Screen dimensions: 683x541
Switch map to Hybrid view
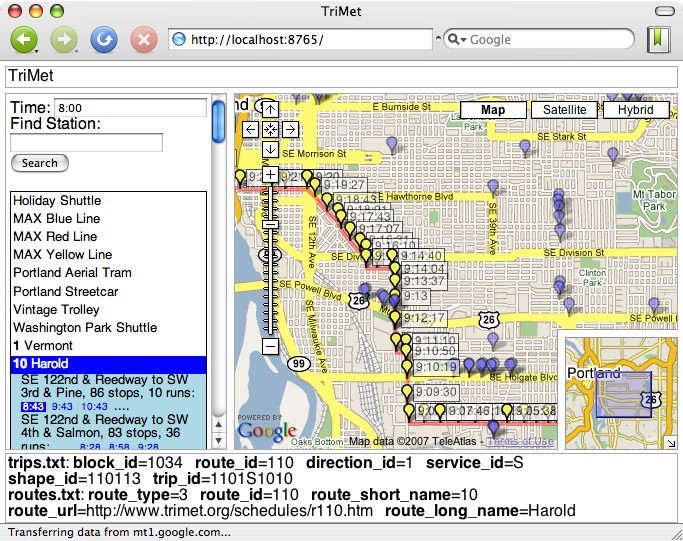(x=635, y=110)
